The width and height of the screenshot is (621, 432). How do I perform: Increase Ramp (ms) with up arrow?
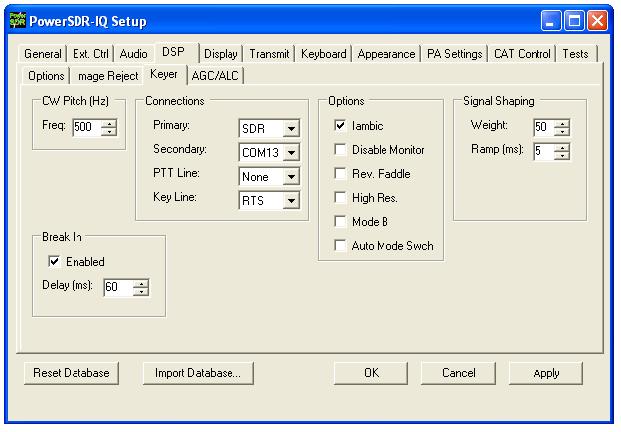(x=562, y=147)
